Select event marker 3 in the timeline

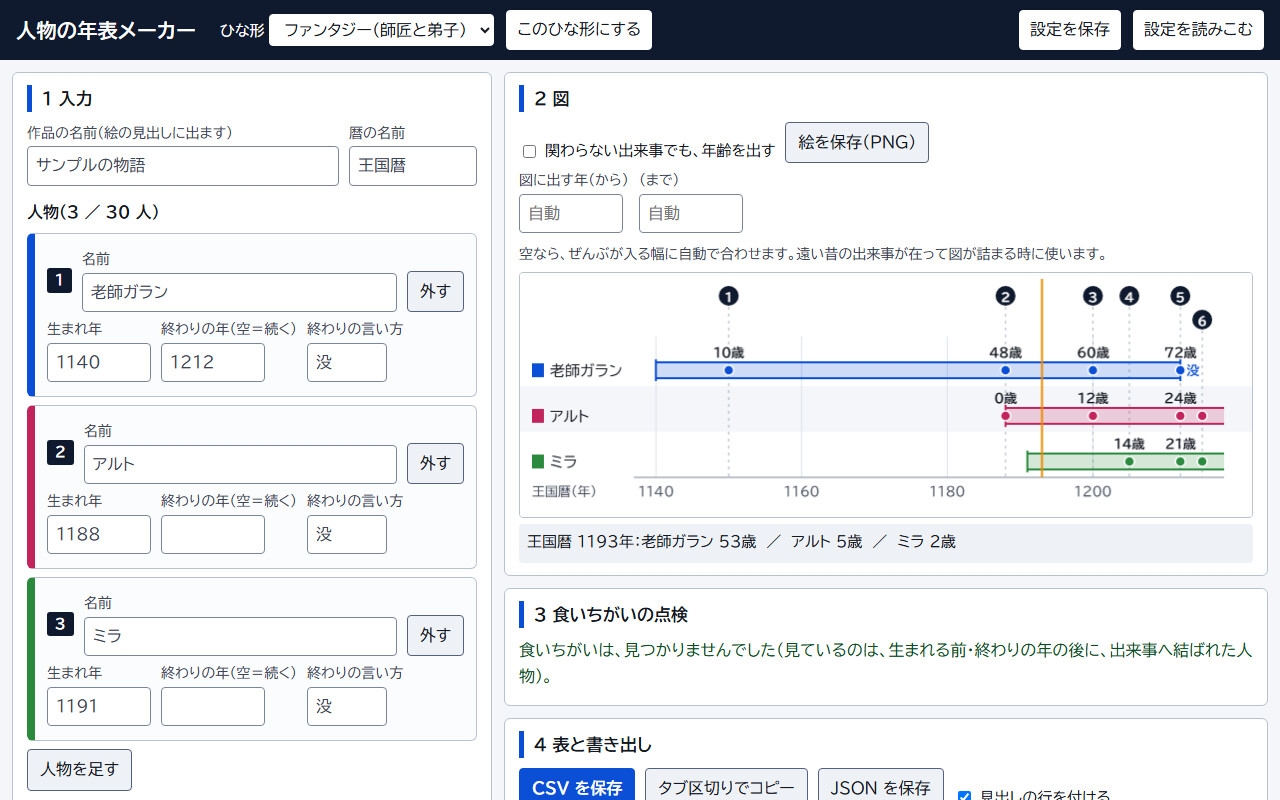pyautogui.click(x=1093, y=296)
